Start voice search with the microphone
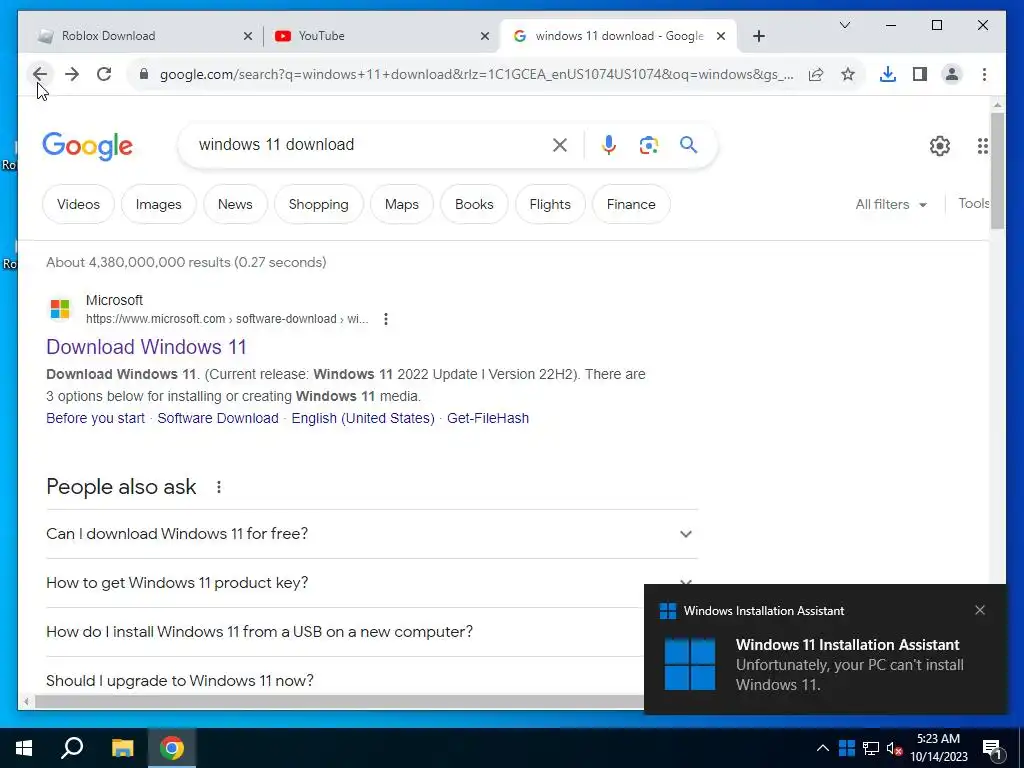 pyautogui.click(x=609, y=145)
